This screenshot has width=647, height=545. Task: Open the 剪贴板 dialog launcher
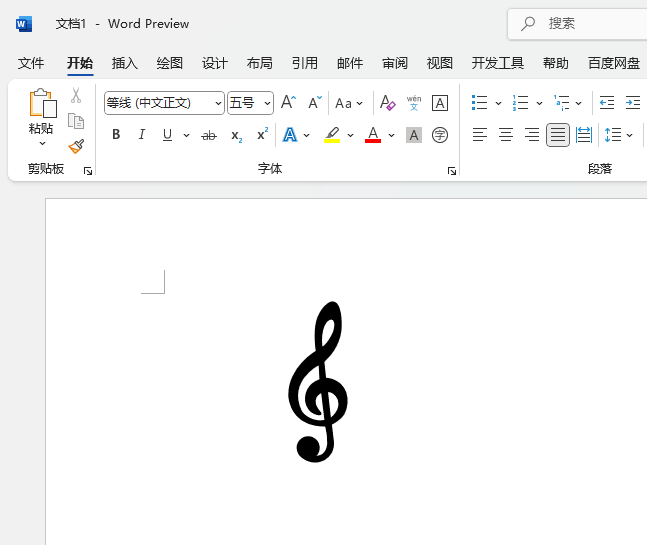(x=88, y=171)
